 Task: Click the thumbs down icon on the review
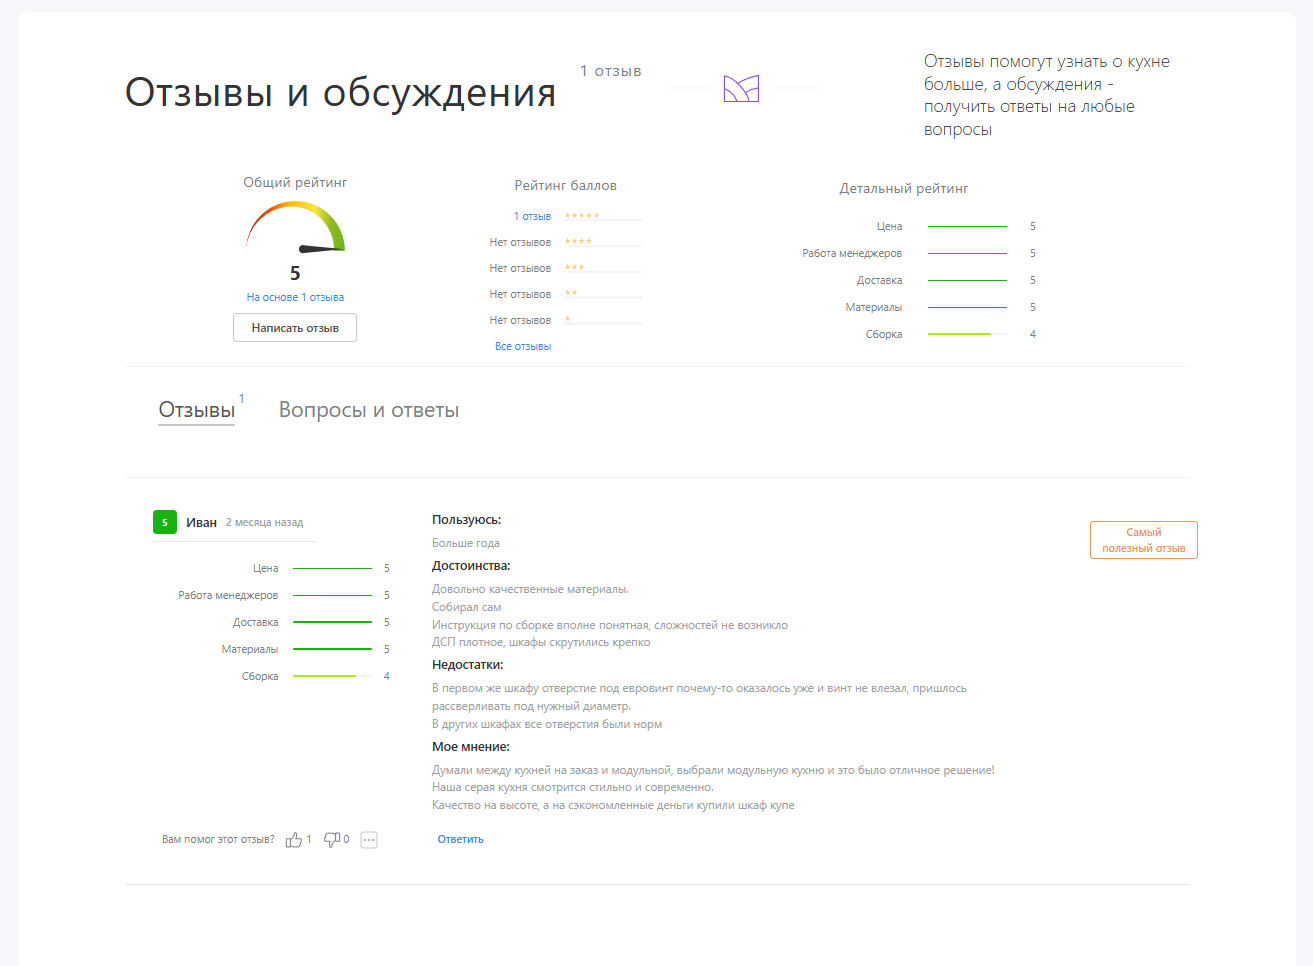[332, 839]
